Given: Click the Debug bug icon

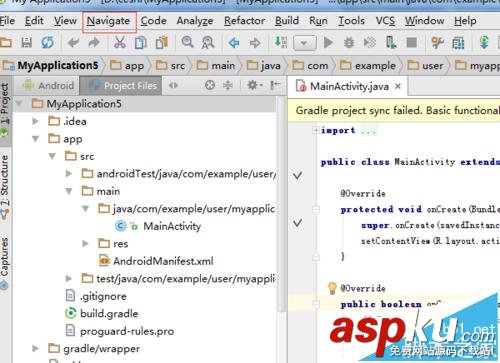Looking at the screenshot, I should 349,43.
